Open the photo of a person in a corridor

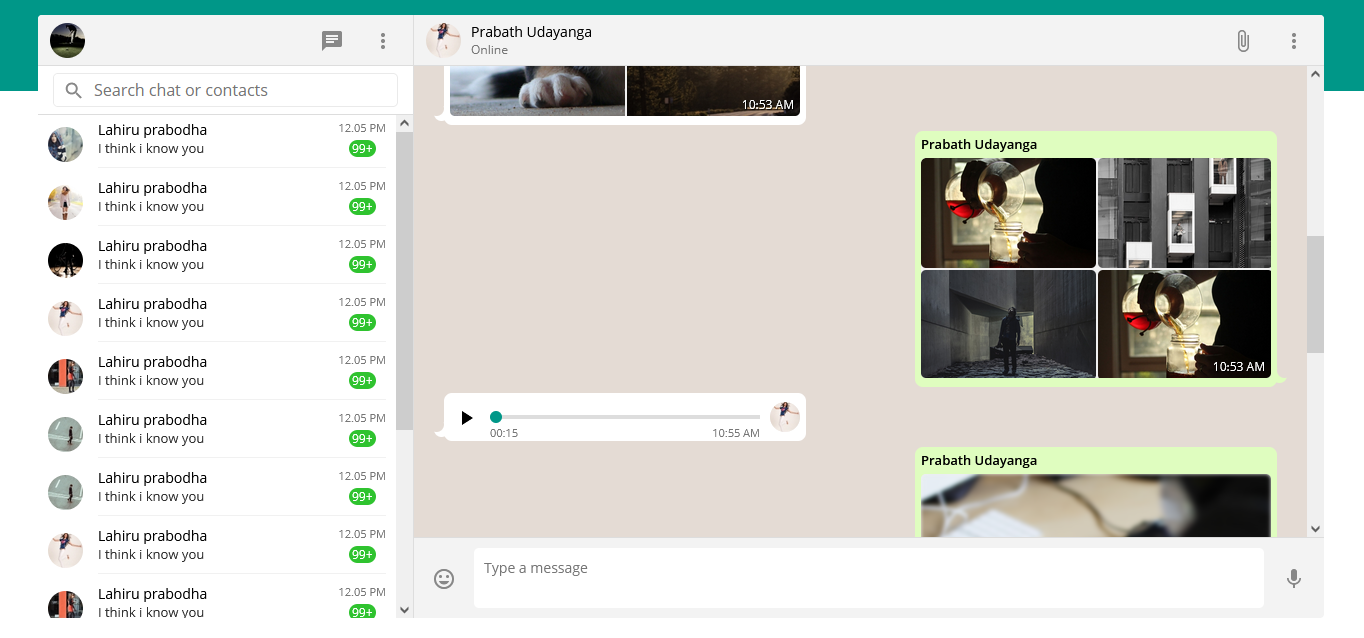(1008, 324)
